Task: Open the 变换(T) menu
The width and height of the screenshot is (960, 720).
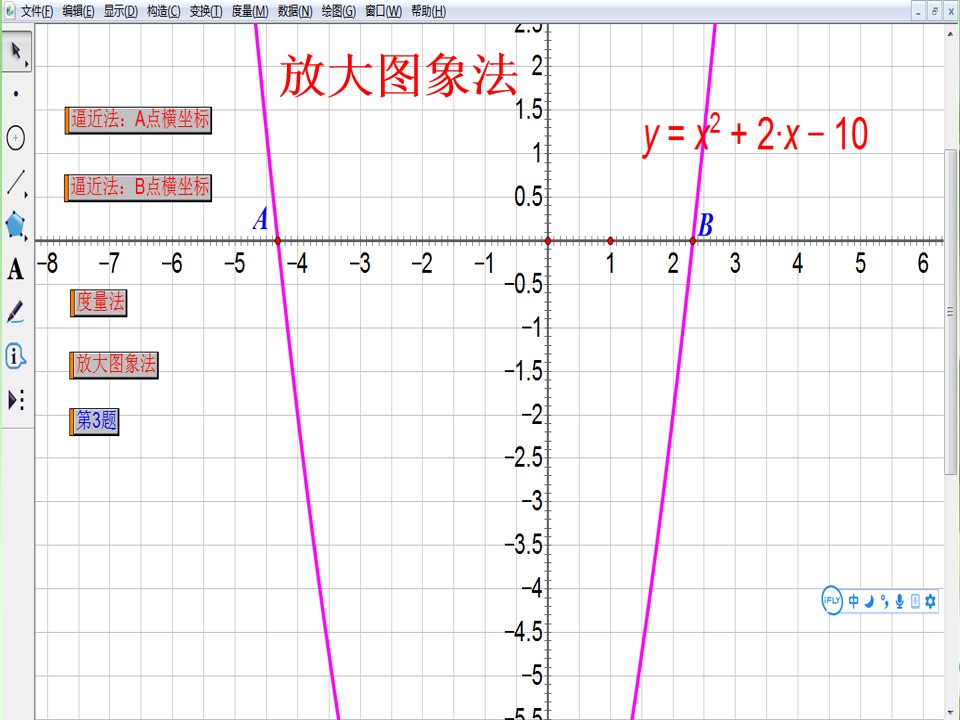Action: point(206,11)
